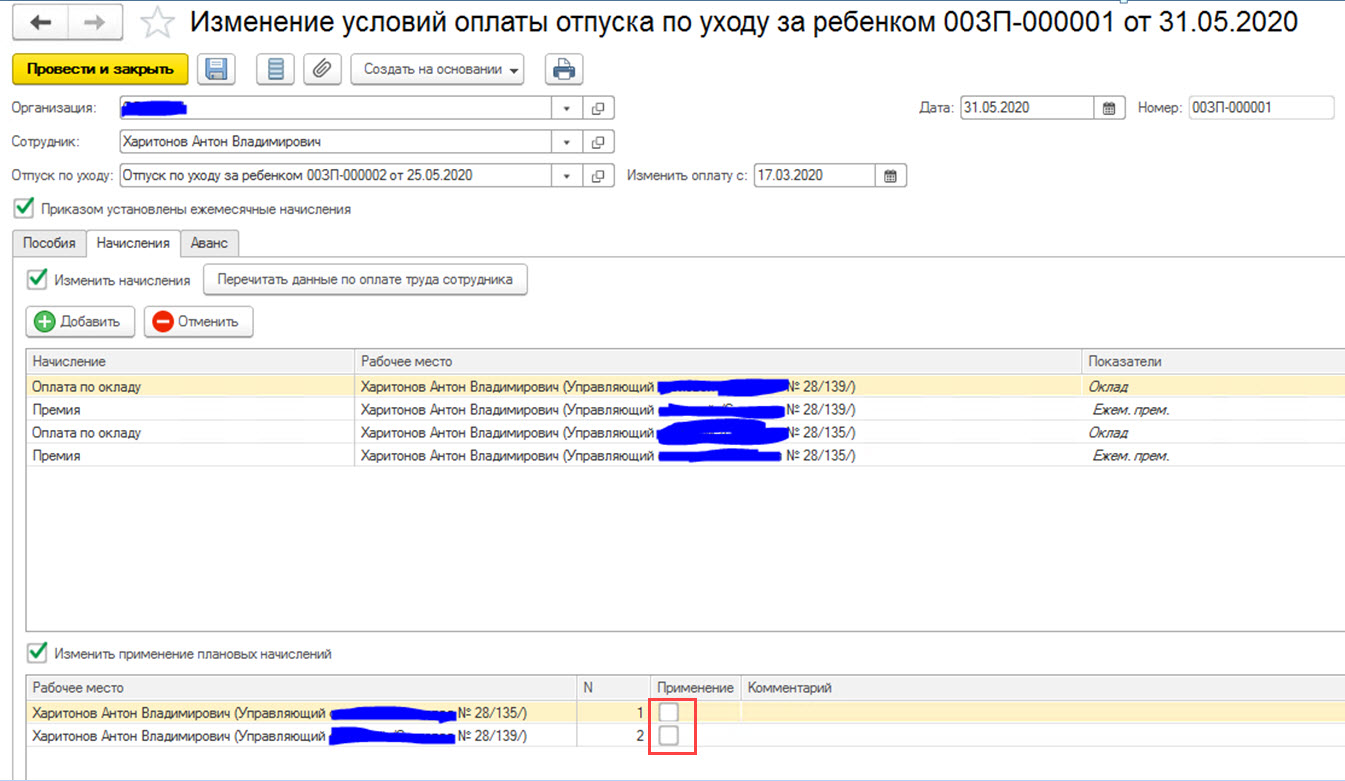1345x781 pixels.
Task: Click the Сотрудник field Харитонов Антон Владимирович
Action: 336,142
